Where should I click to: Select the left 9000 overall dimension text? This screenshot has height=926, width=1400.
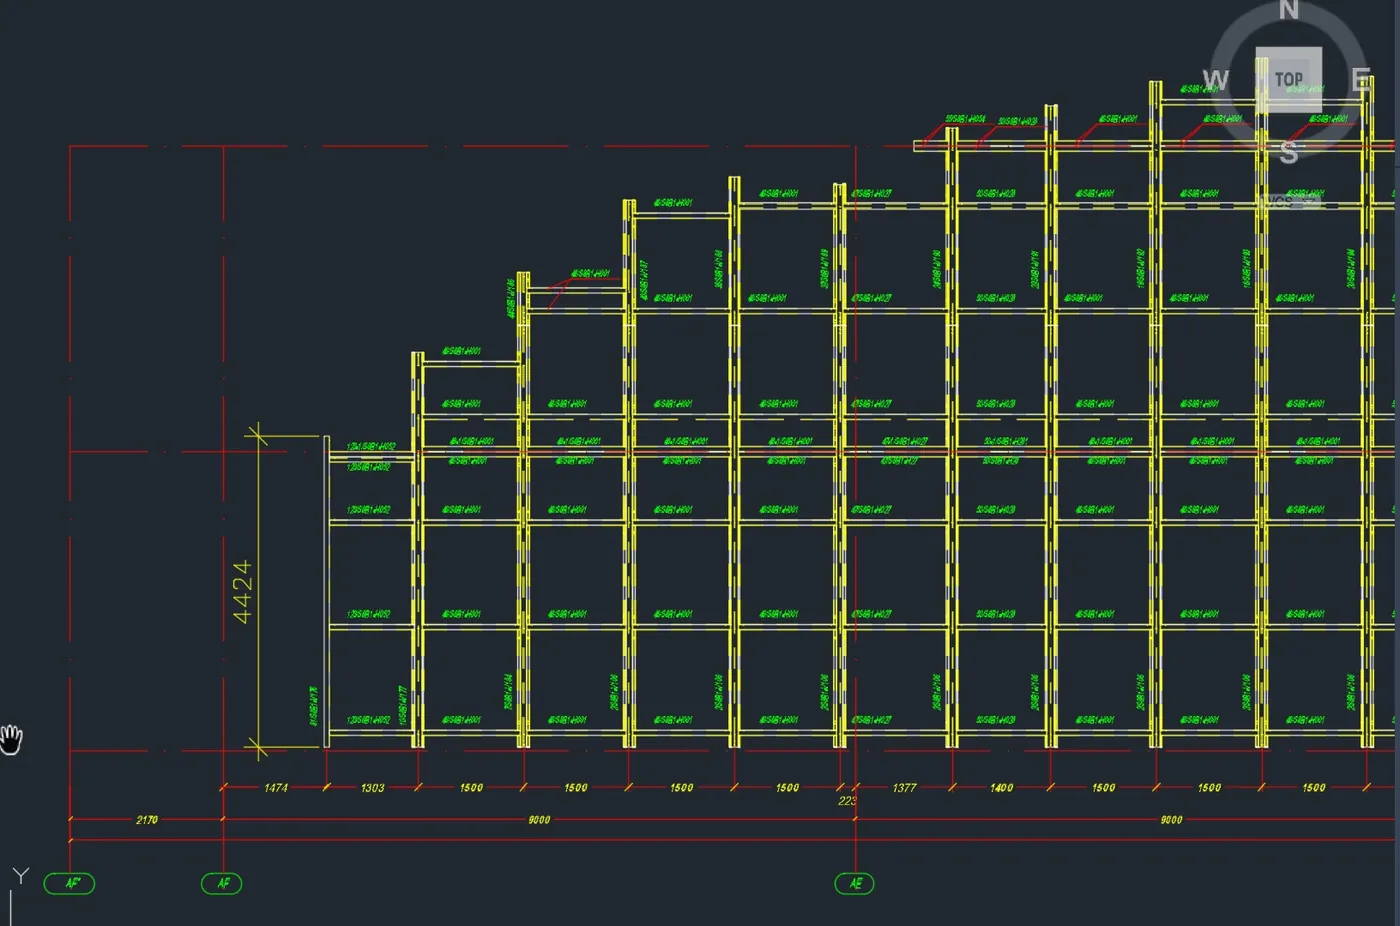pyautogui.click(x=539, y=820)
